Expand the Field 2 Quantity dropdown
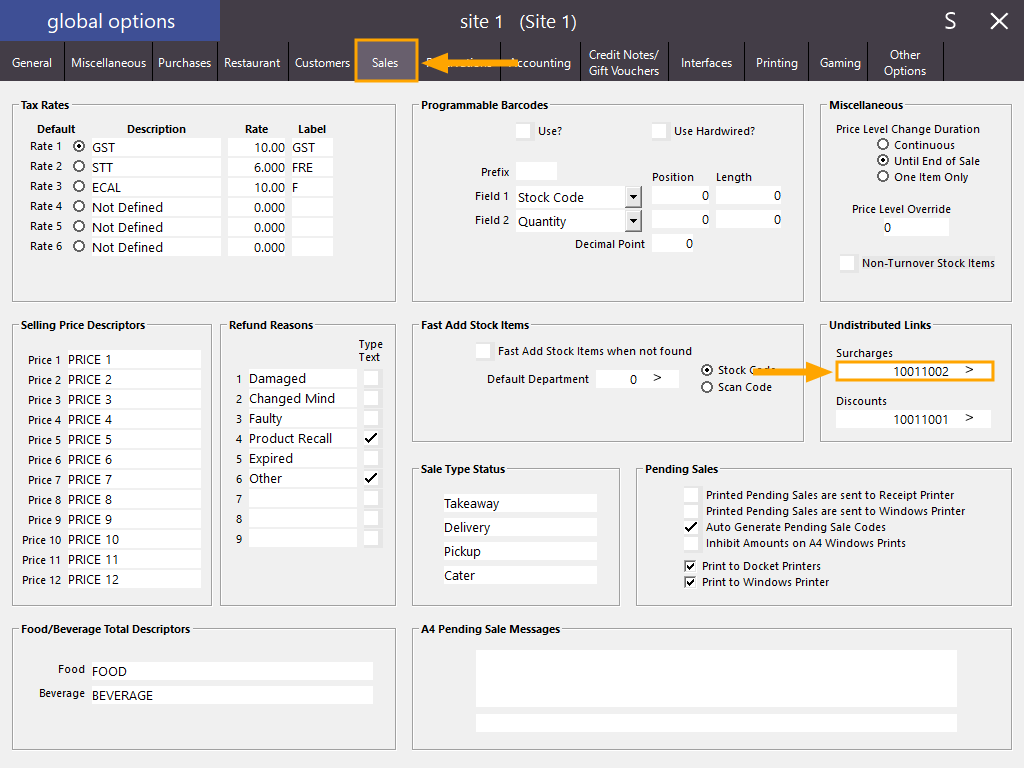The width and height of the screenshot is (1024, 768). pos(633,221)
